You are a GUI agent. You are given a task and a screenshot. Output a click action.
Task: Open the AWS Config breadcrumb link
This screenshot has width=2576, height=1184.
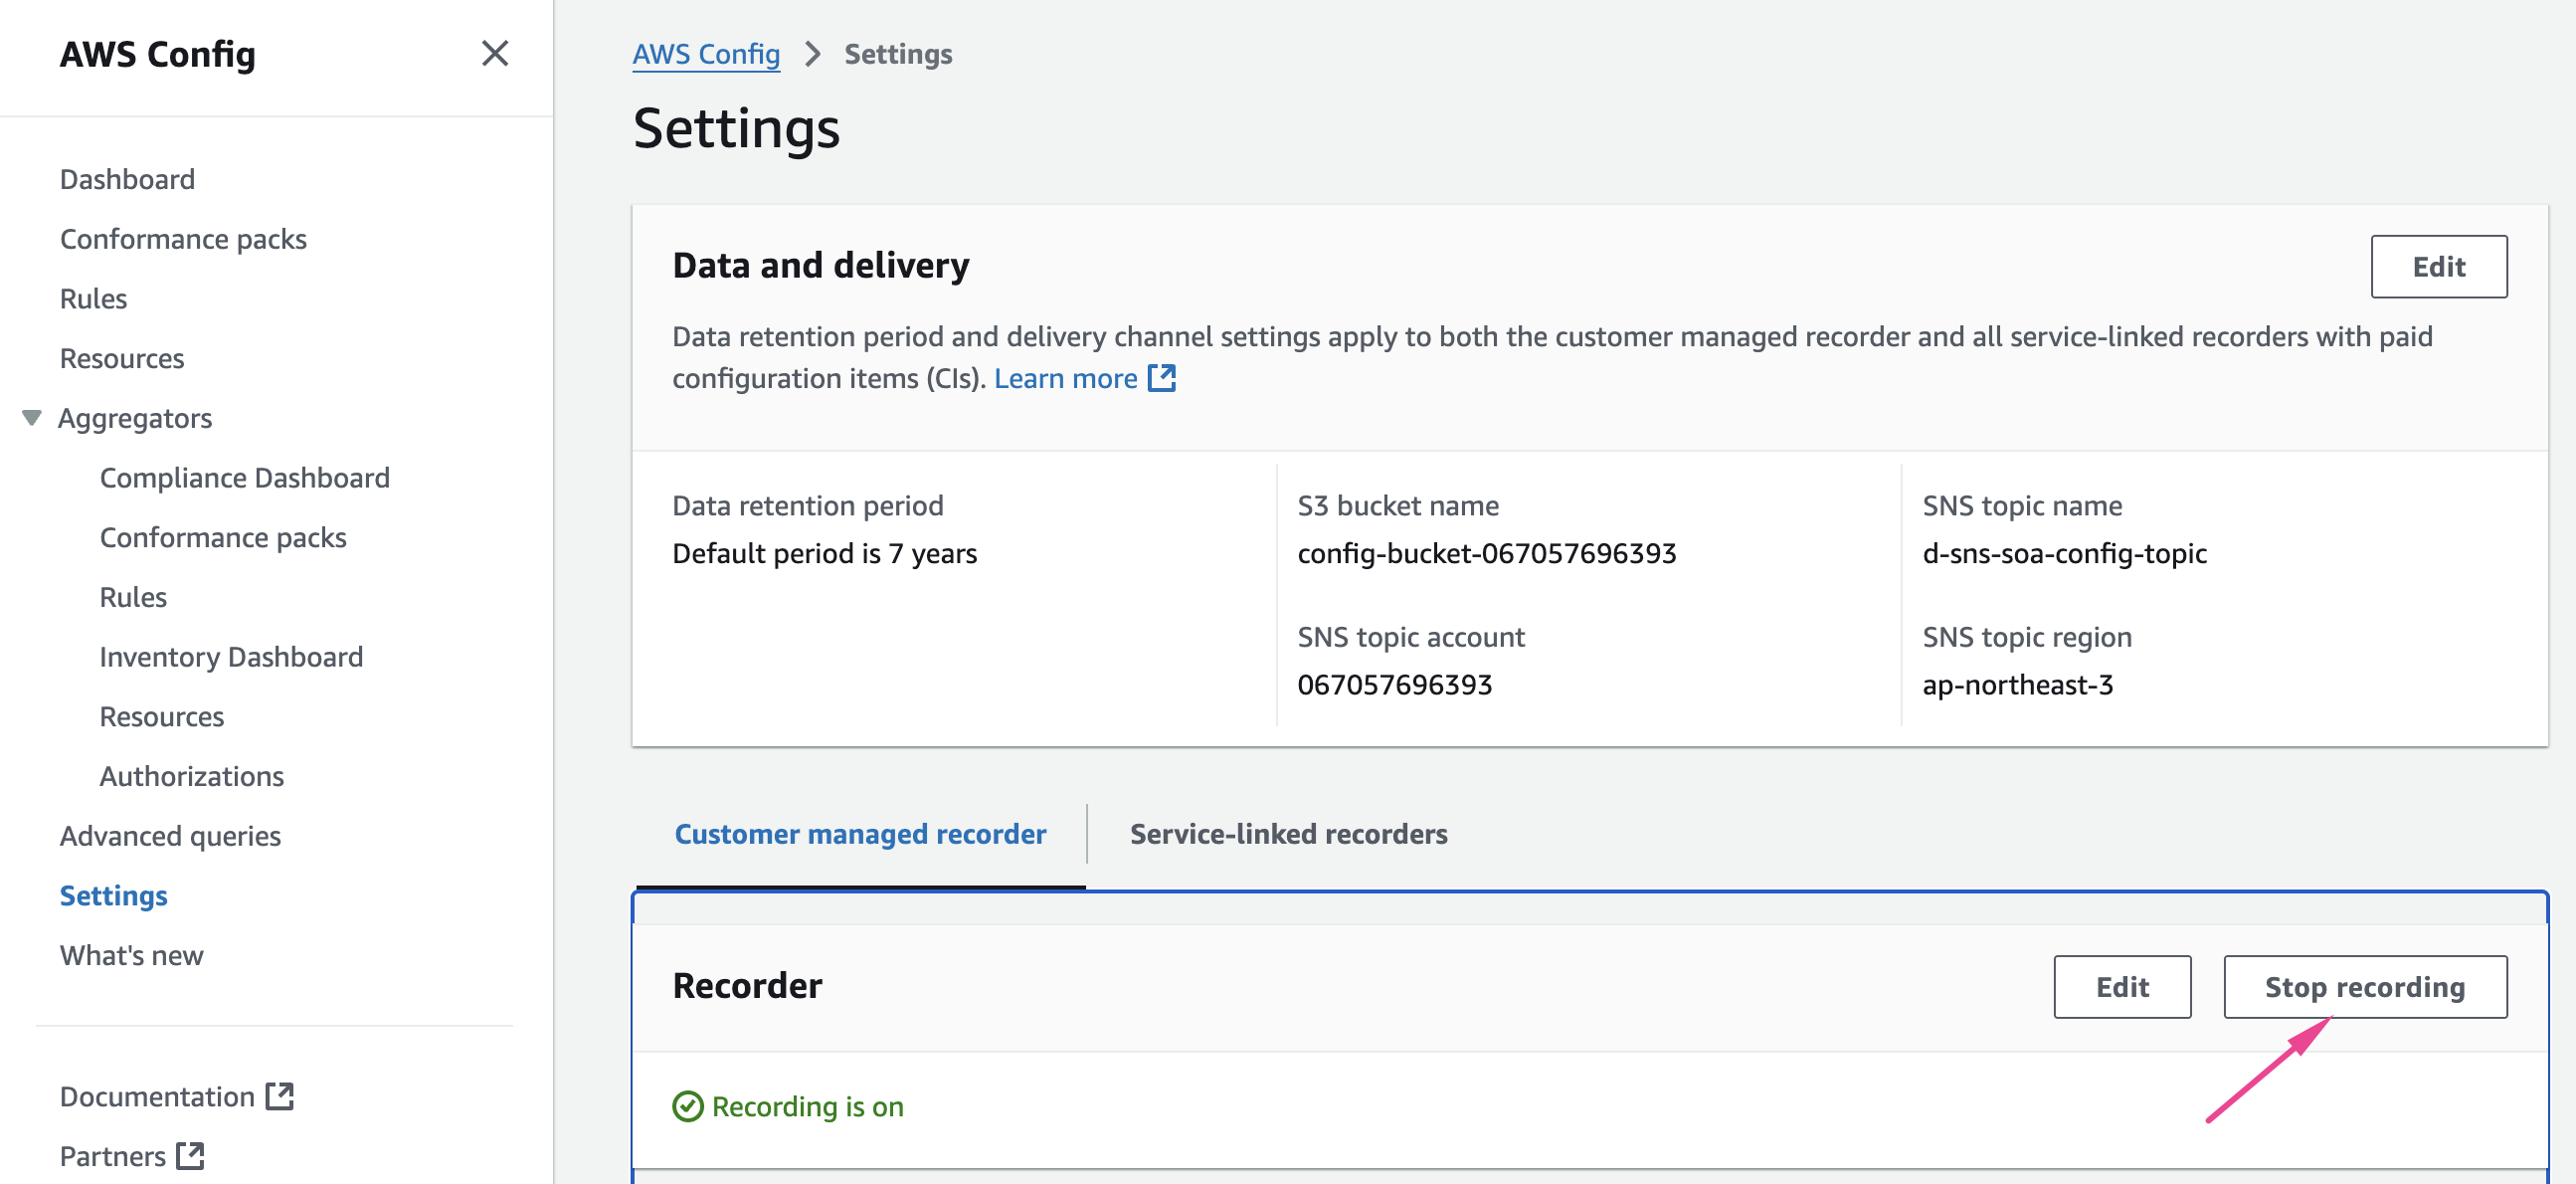[x=706, y=54]
